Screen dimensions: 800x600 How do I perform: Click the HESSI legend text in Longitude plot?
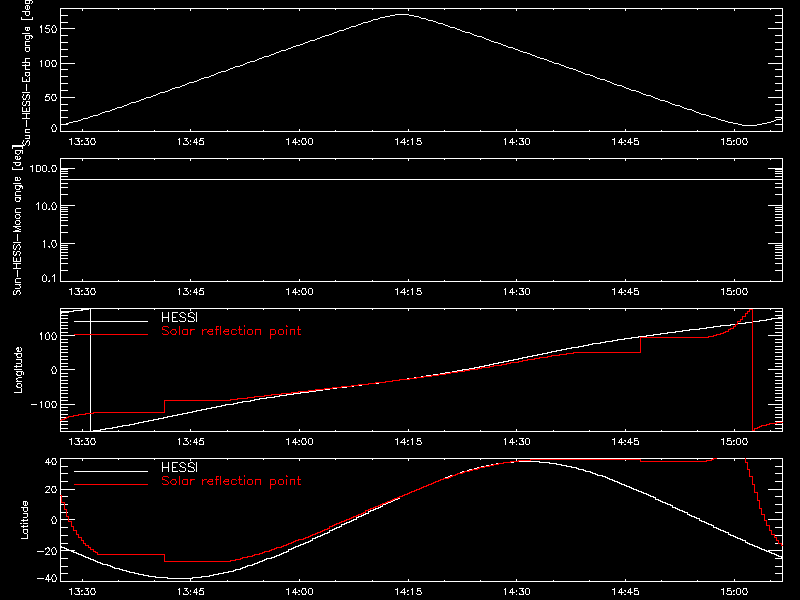tap(179, 317)
